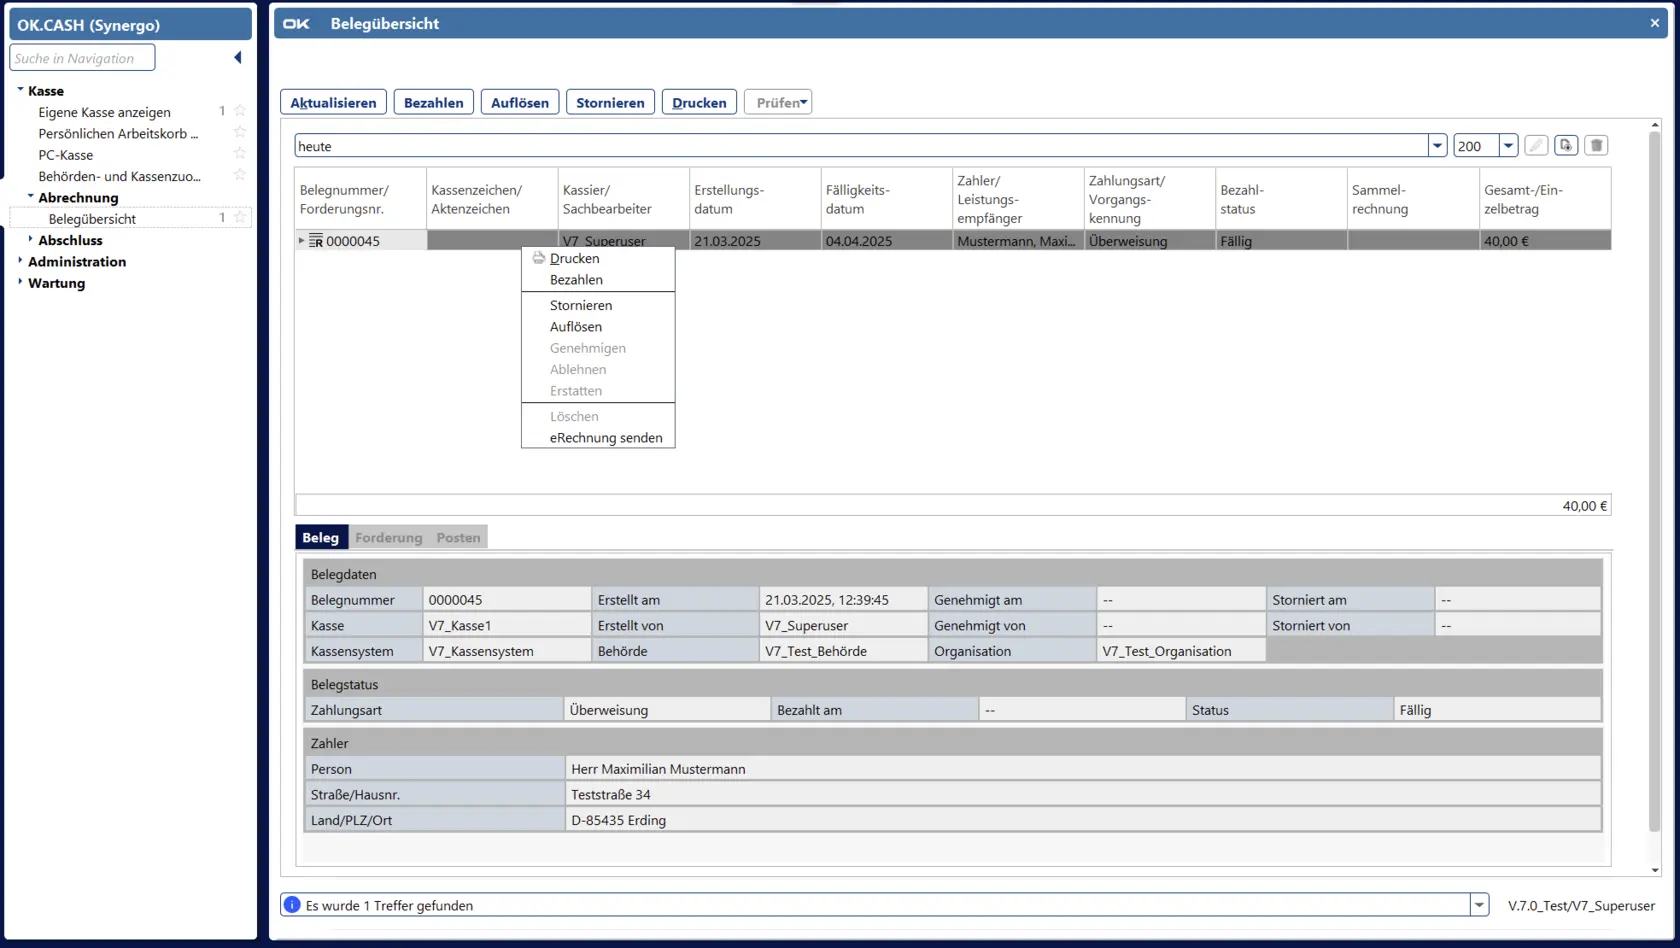The image size is (1680, 948).
Task: Click into the 'Suche in Navigation' field
Action: [x=82, y=58]
